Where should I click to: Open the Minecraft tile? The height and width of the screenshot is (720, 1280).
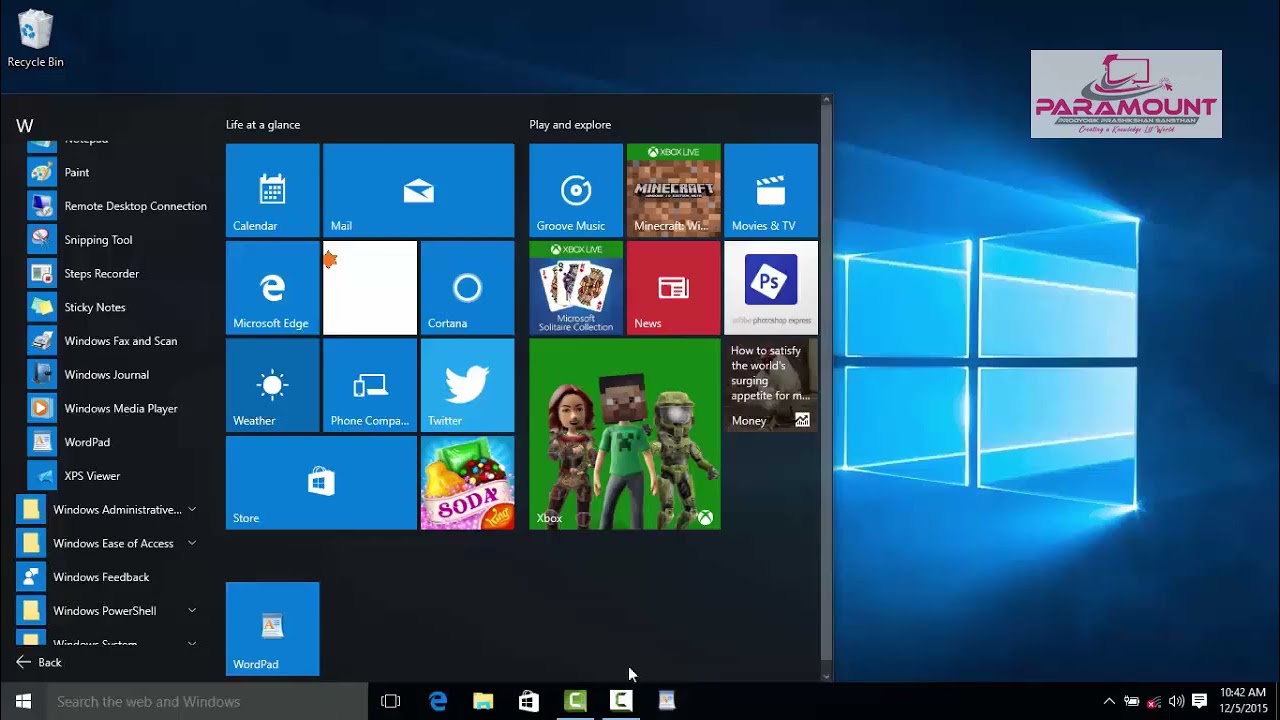673,190
